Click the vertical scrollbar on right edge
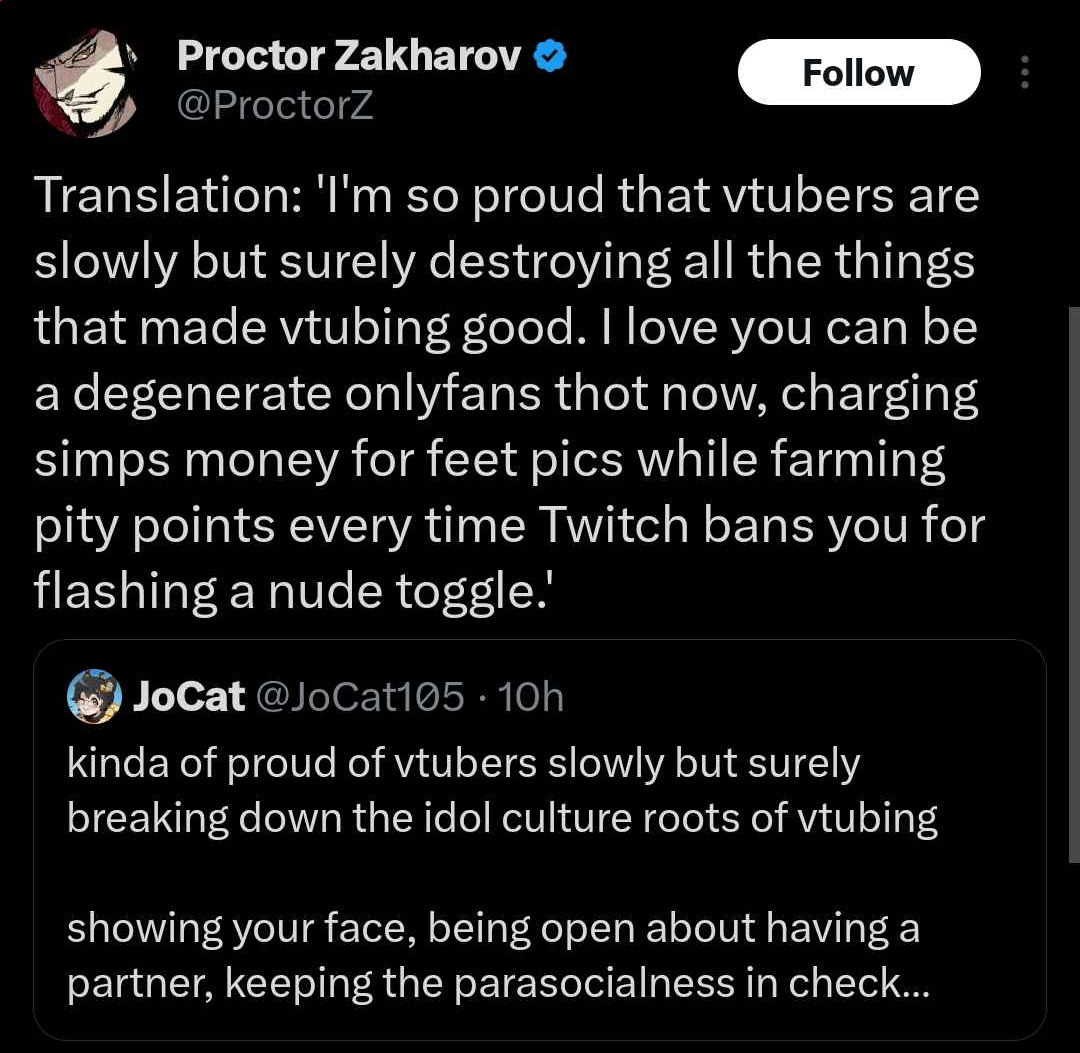The width and height of the screenshot is (1080, 1053). point(1073,580)
